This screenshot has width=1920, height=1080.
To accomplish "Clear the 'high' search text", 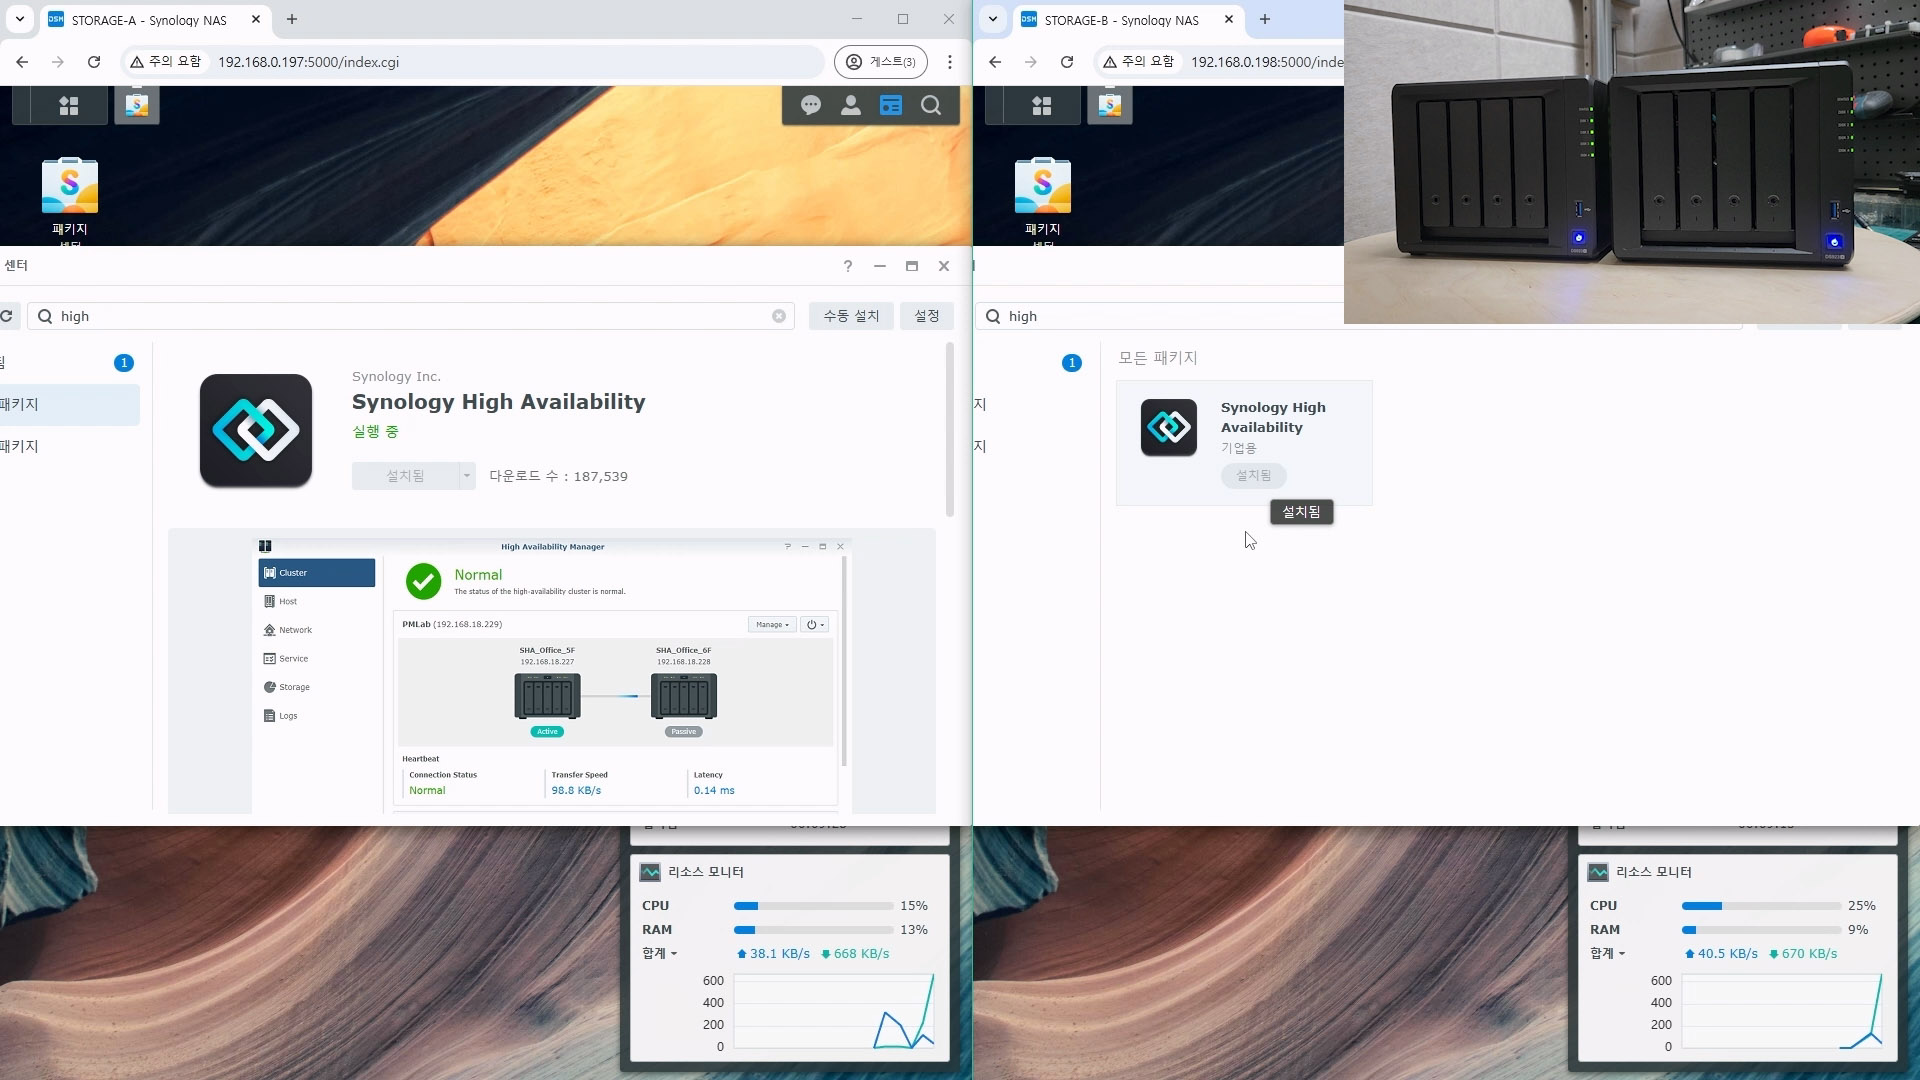I will point(779,316).
